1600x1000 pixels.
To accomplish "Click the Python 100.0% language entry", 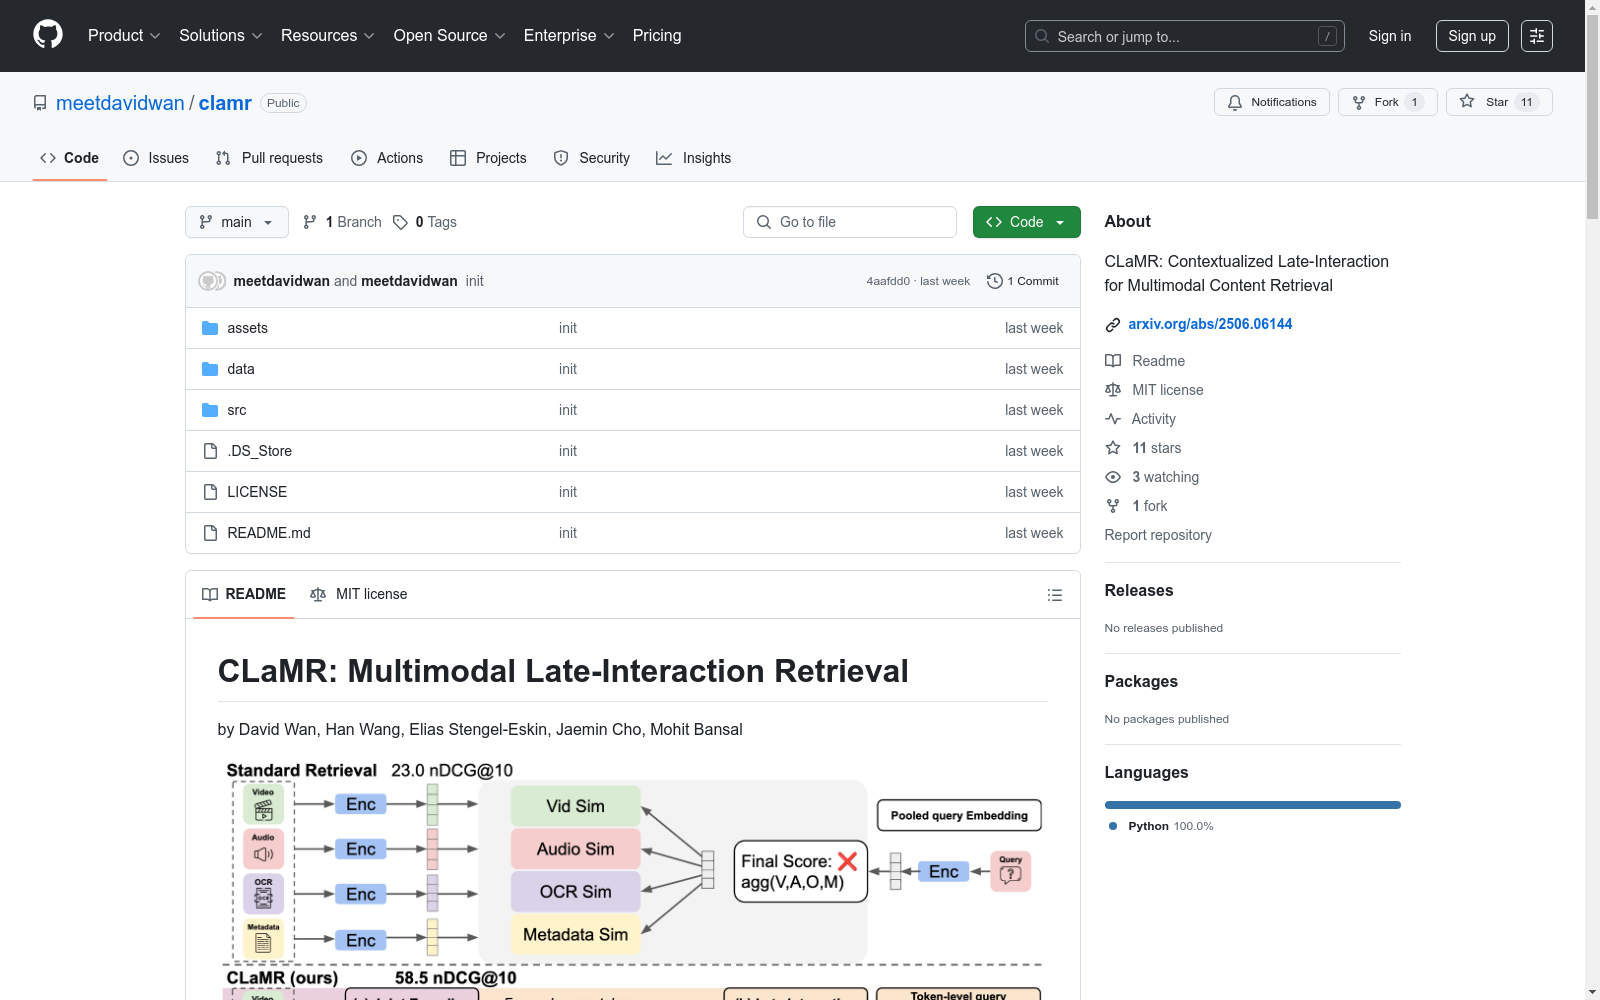I will click(x=1161, y=826).
